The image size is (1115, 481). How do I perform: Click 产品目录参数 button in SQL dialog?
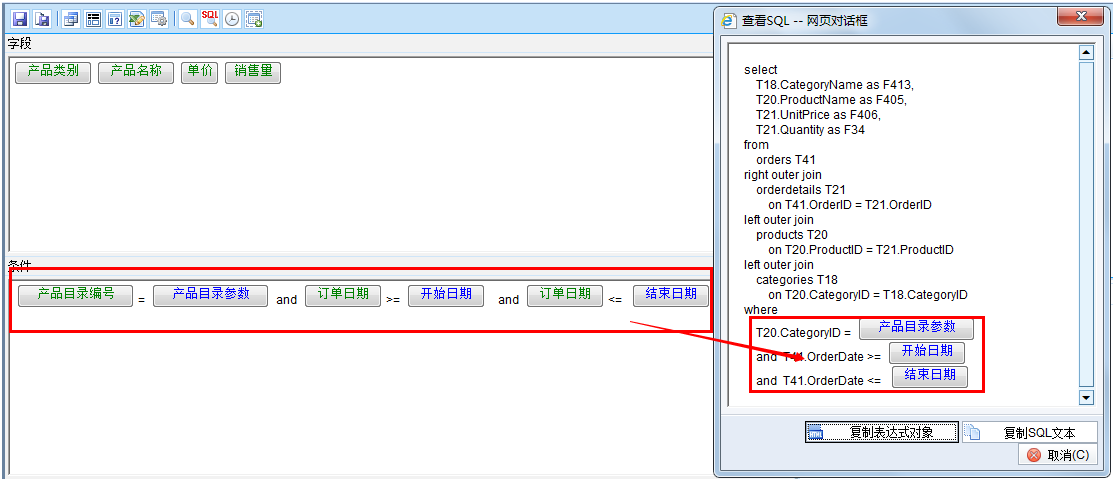917,329
